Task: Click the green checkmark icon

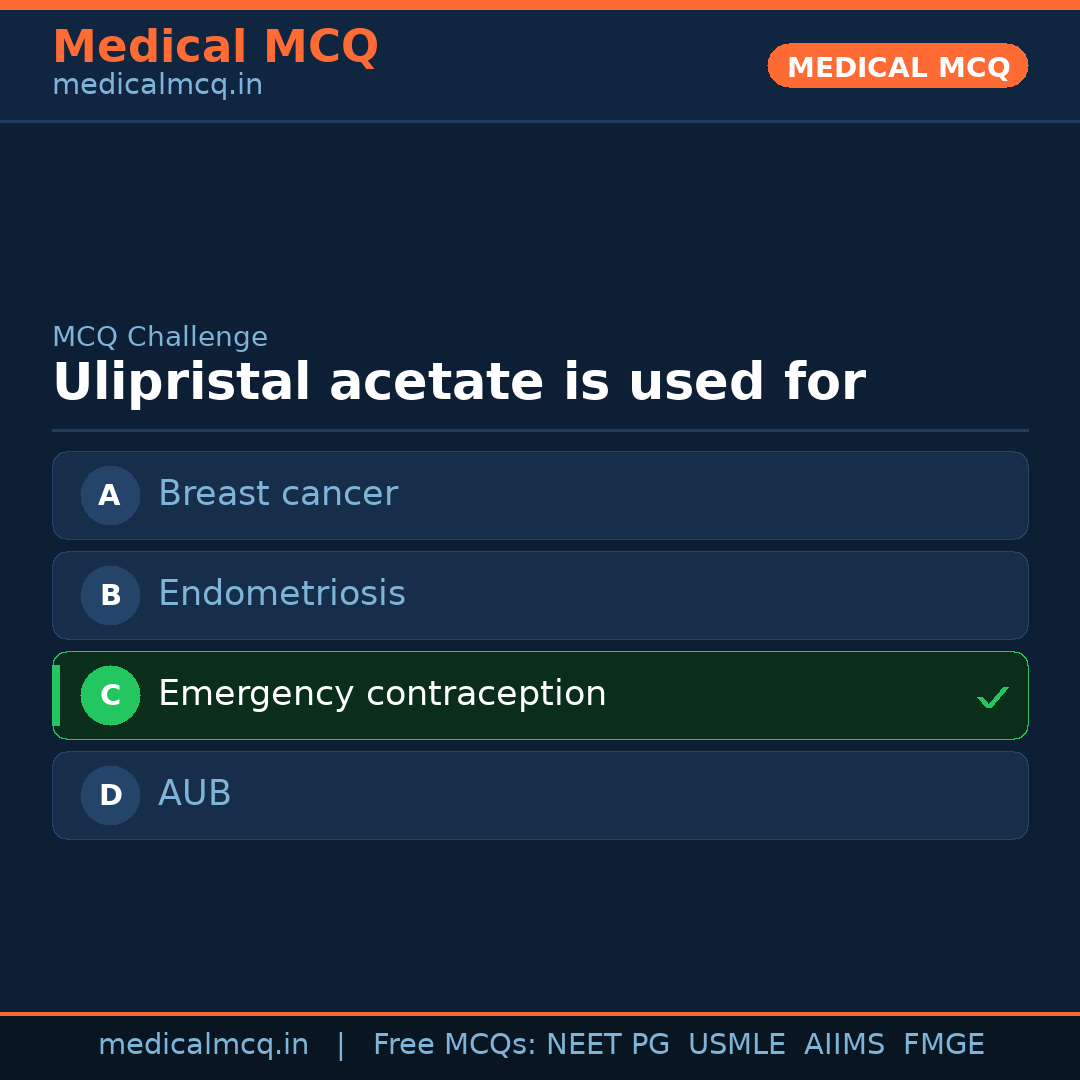Action: (x=992, y=697)
